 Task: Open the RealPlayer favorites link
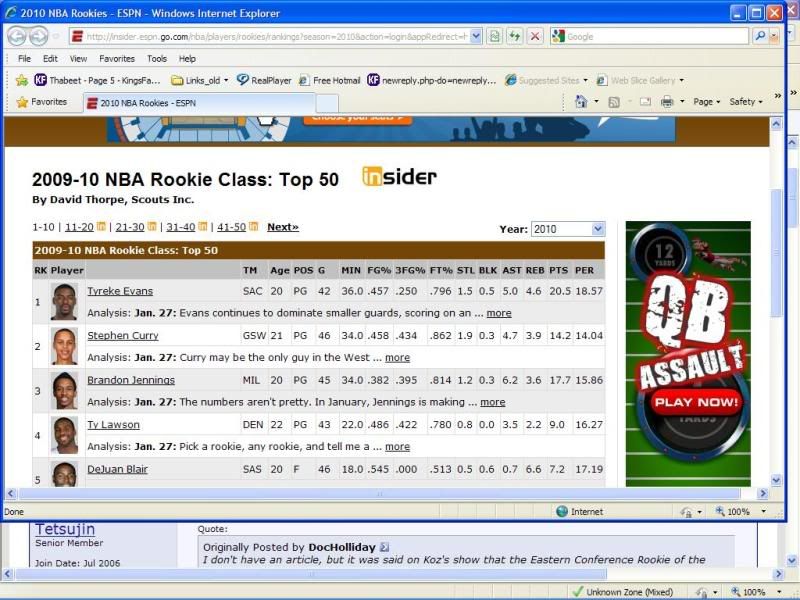pyautogui.click(x=264, y=80)
